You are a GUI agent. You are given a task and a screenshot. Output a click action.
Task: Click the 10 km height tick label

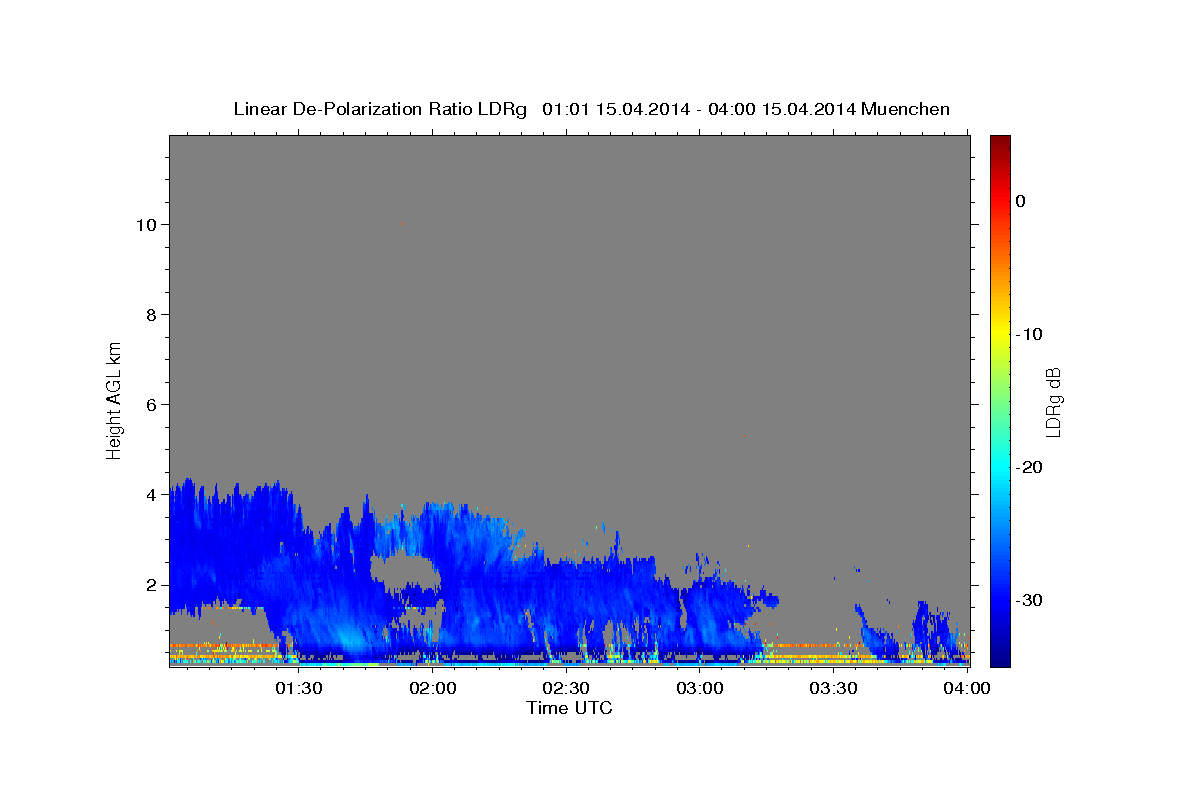(148, 225)
